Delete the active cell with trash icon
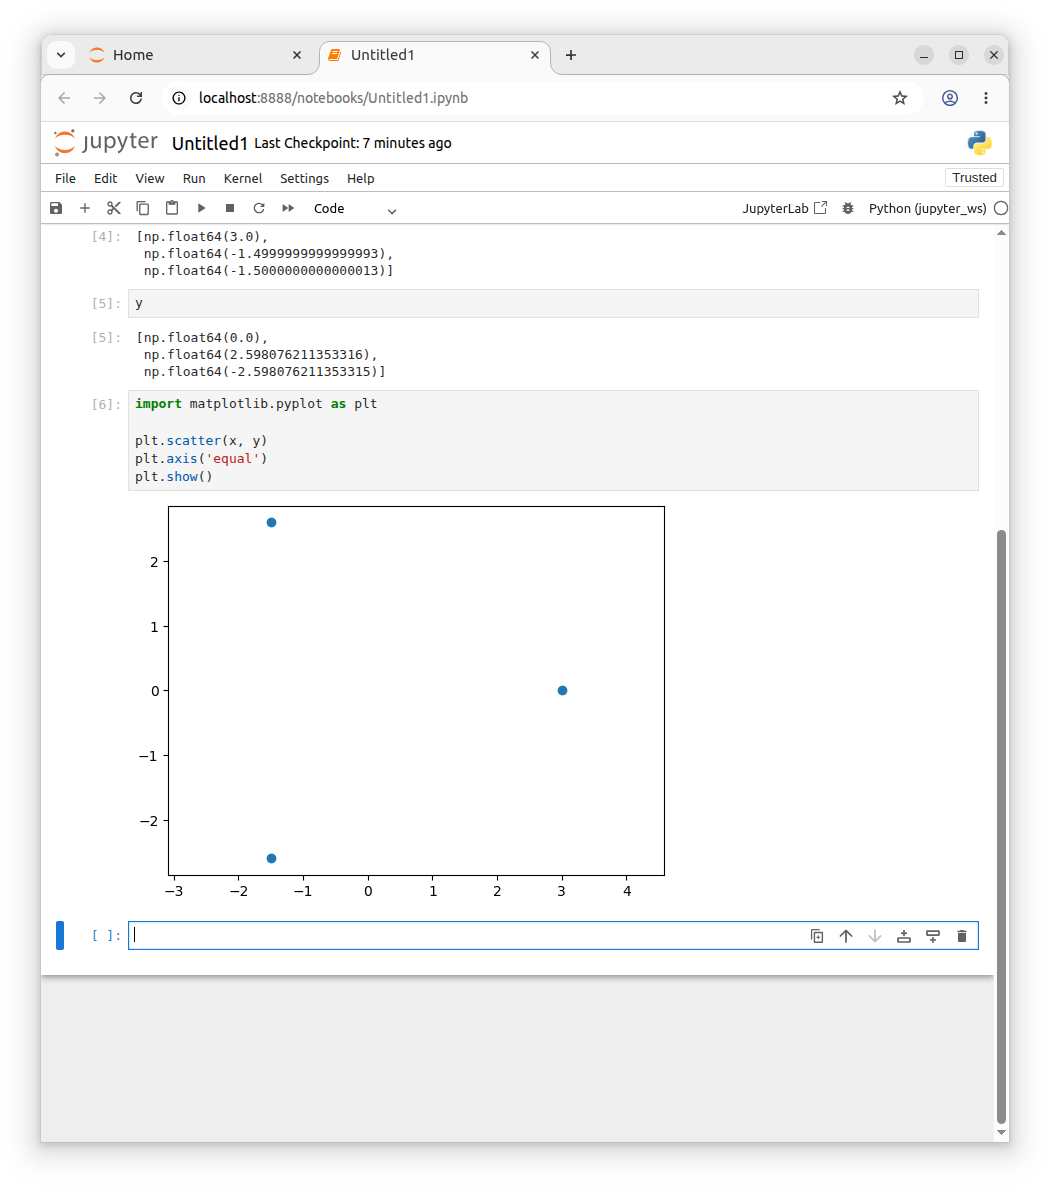1050x1189 pixels. (962, 936)
